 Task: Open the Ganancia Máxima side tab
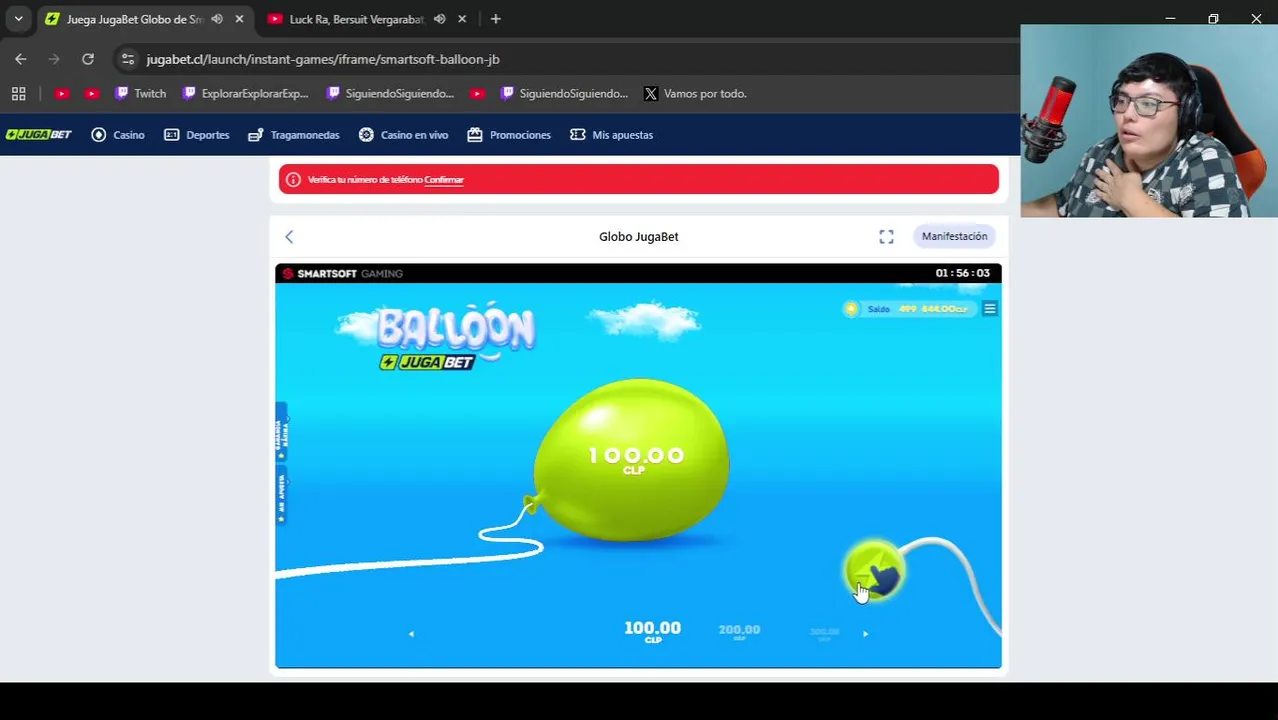pos(282,432)
